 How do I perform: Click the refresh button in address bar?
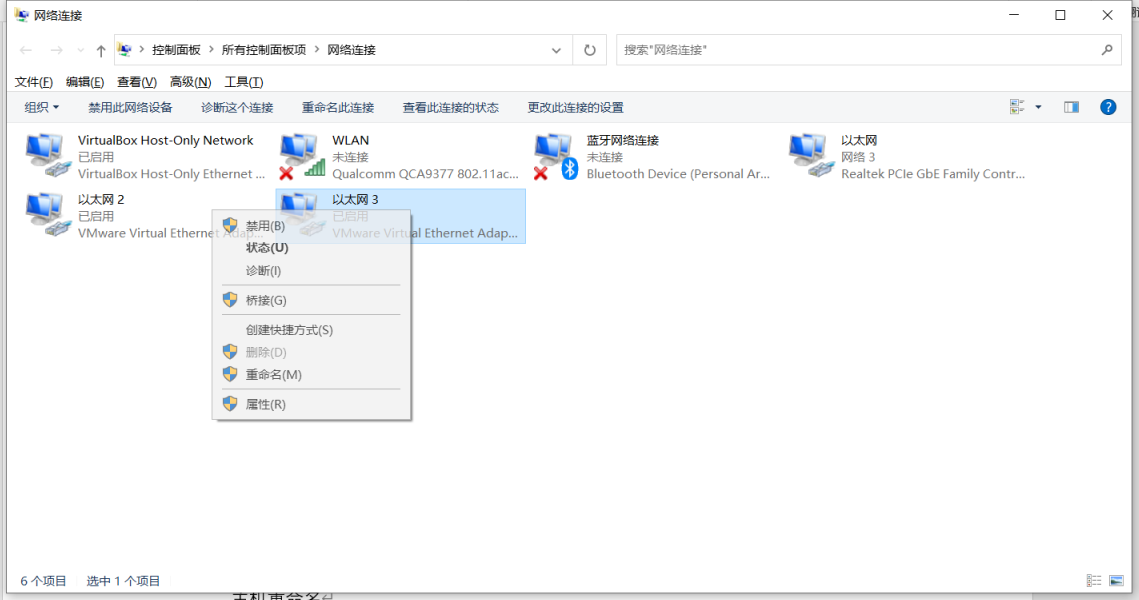coord(590,50)
